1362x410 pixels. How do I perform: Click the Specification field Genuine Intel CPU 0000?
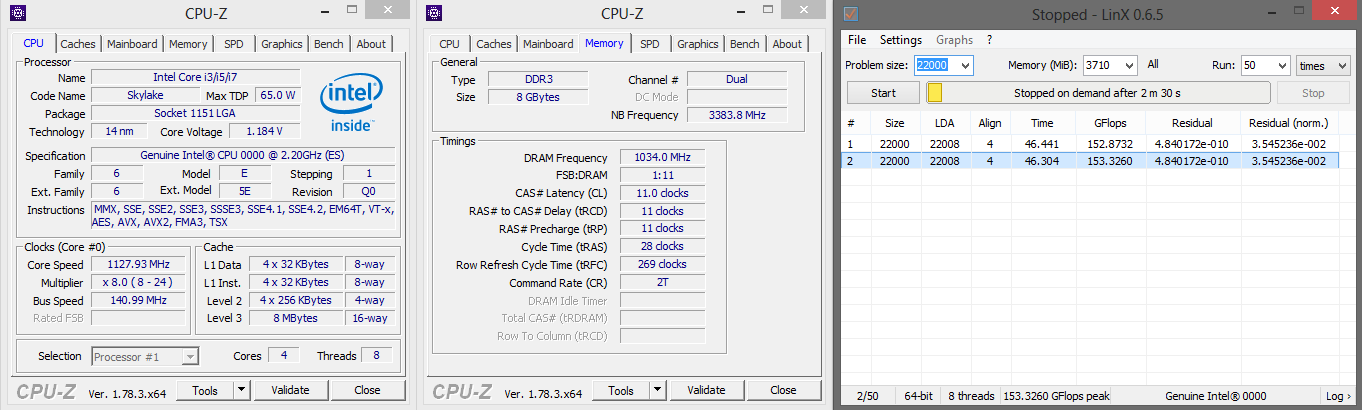[x=242, y=155]
